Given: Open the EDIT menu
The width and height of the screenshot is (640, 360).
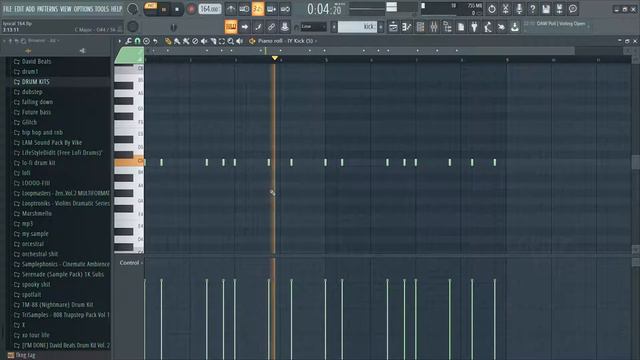Looking at the screenshot, I should [x=19, y=9].
